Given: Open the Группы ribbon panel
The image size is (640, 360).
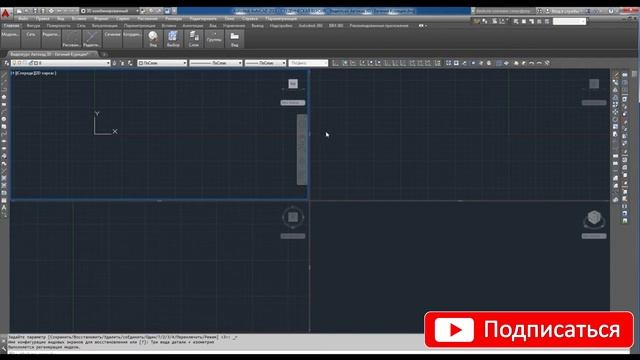Looking at the screenshot, I should tap(214, 39).
